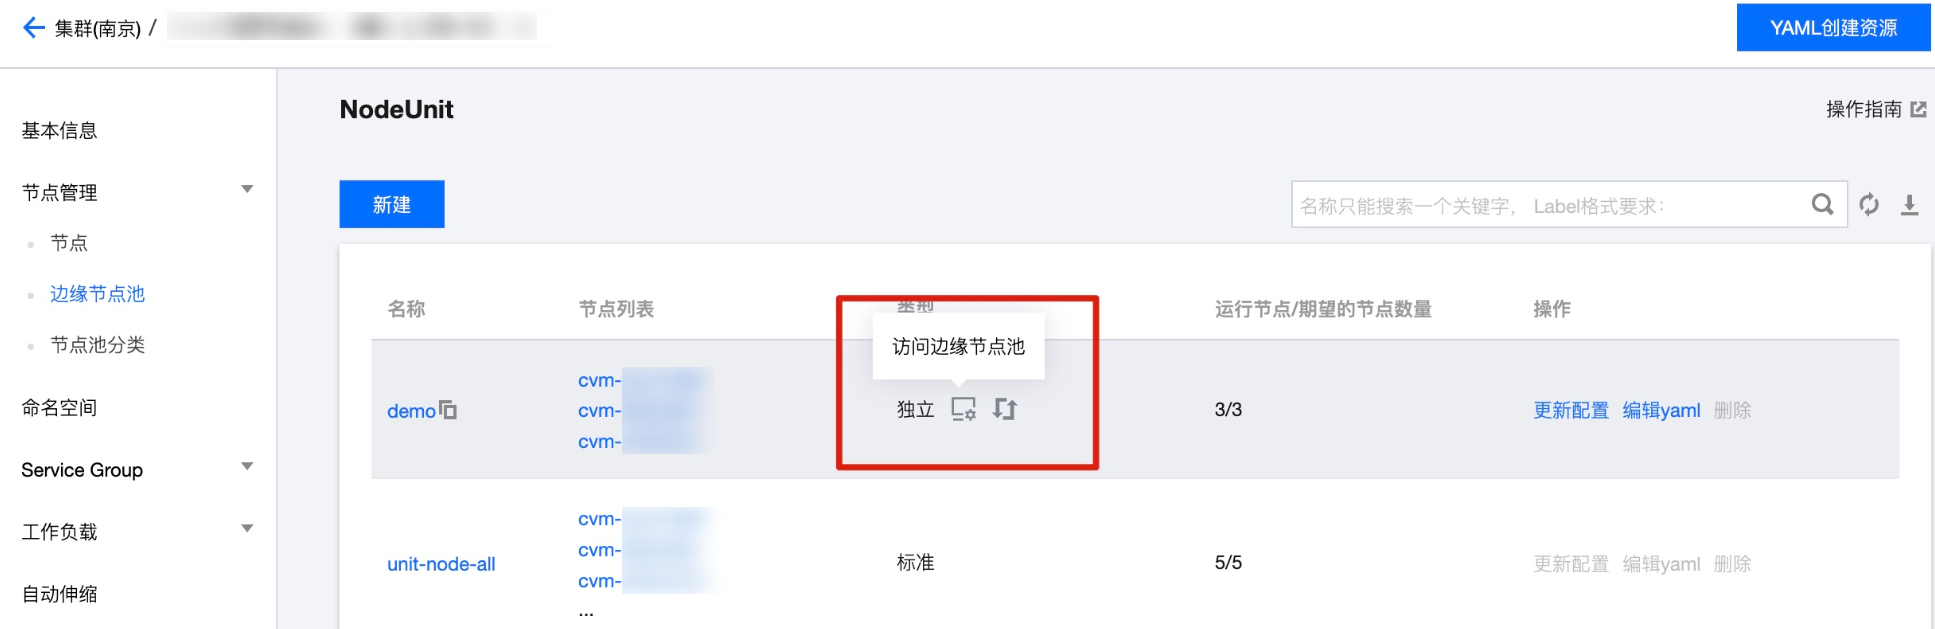Open 命名空间 menu item
The height and width of the screenshot is (629, 1935).
point(59,408)
